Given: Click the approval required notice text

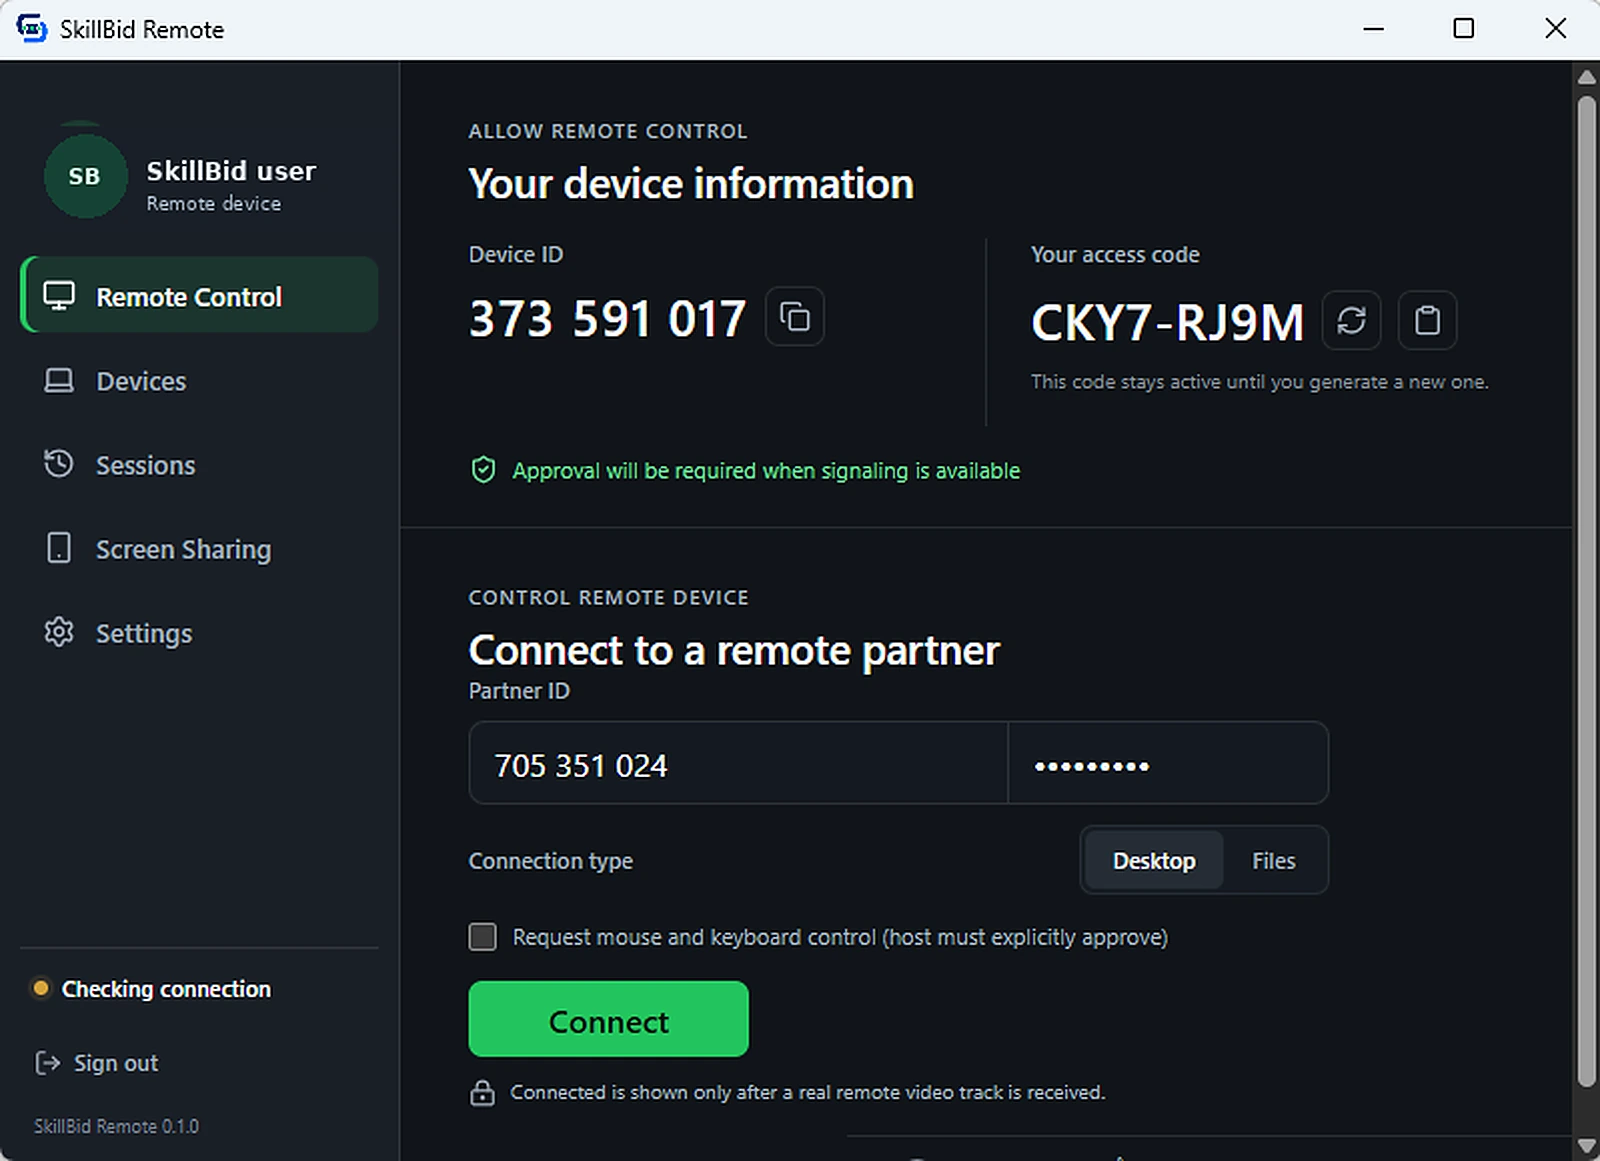Looking at the screenshot, I should 766,471.
